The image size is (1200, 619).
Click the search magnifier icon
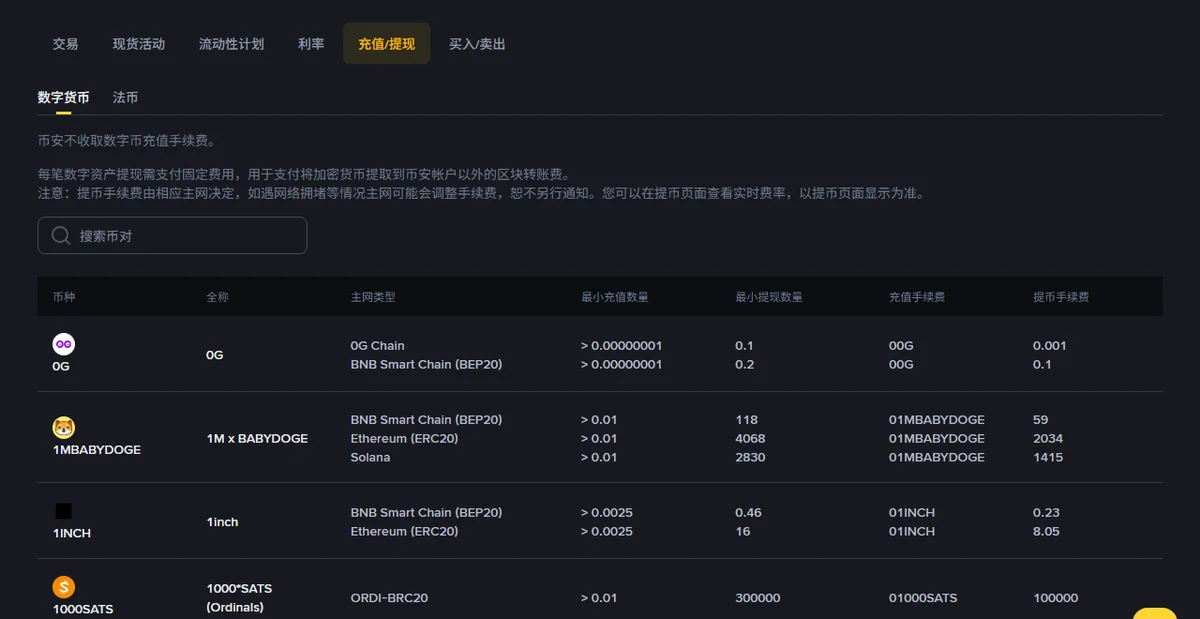coord(61,236)
